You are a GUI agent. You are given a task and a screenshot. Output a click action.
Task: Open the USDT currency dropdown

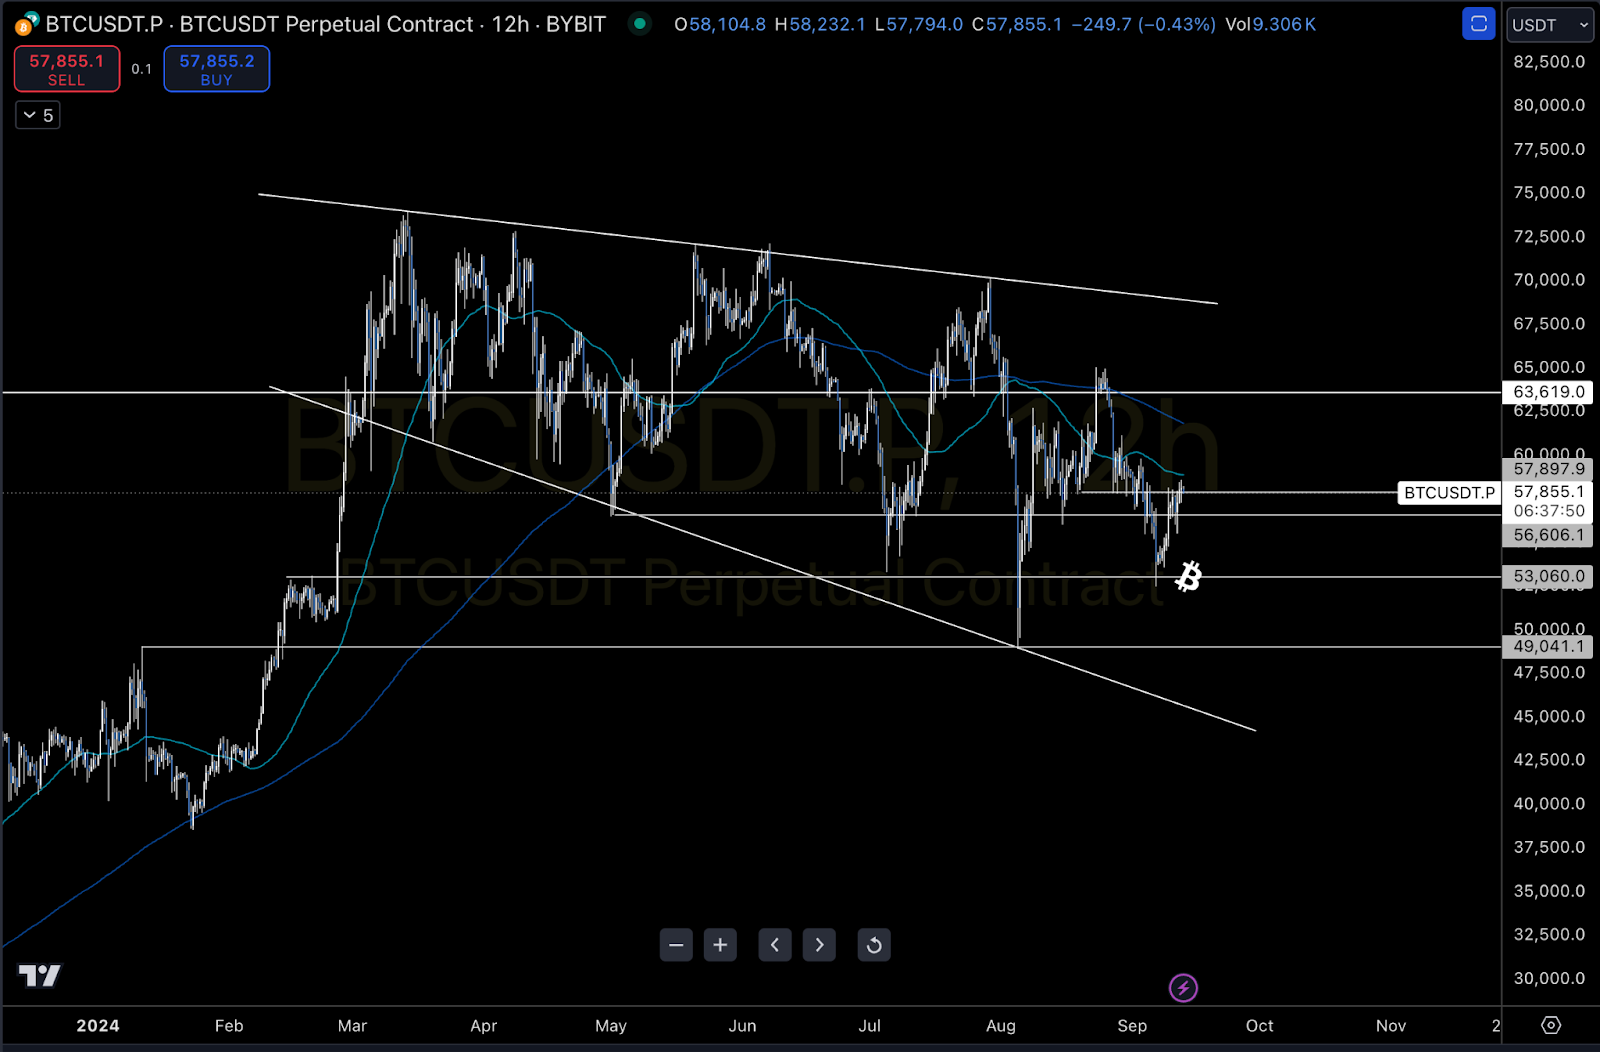1549,25
